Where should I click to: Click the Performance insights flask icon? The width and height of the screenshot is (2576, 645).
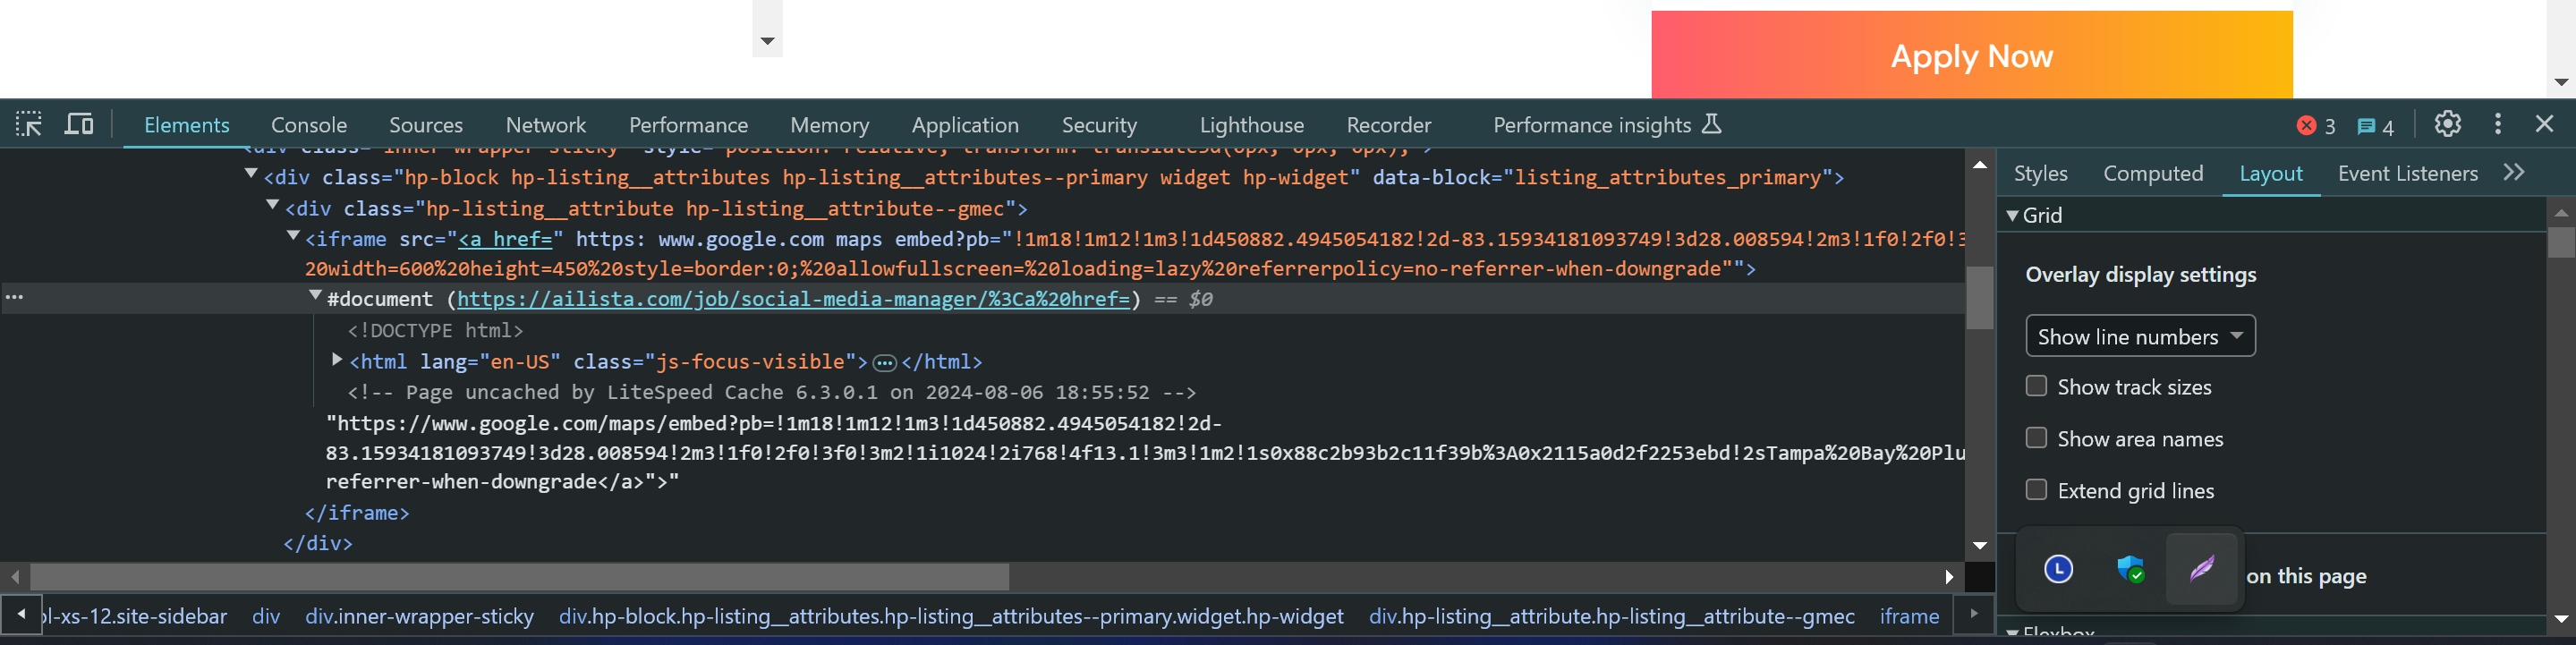pos(1712,124)
